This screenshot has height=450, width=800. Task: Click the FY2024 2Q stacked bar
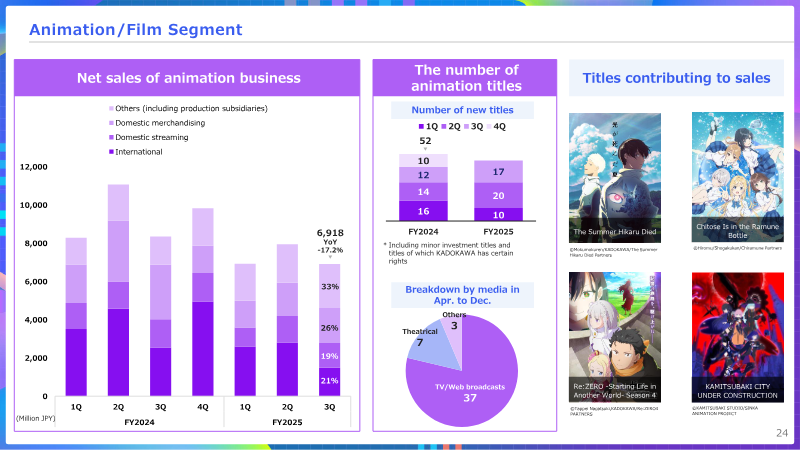118,290
